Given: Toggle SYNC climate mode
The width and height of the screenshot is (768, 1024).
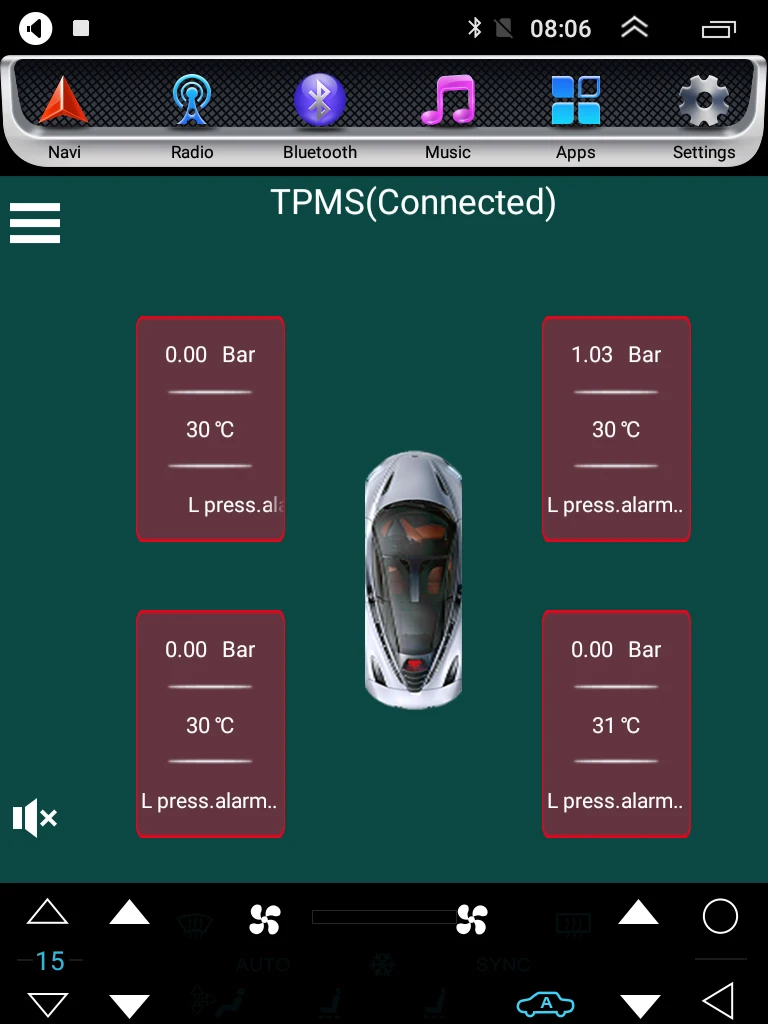Looking at the screenshot, I should 503,965.
